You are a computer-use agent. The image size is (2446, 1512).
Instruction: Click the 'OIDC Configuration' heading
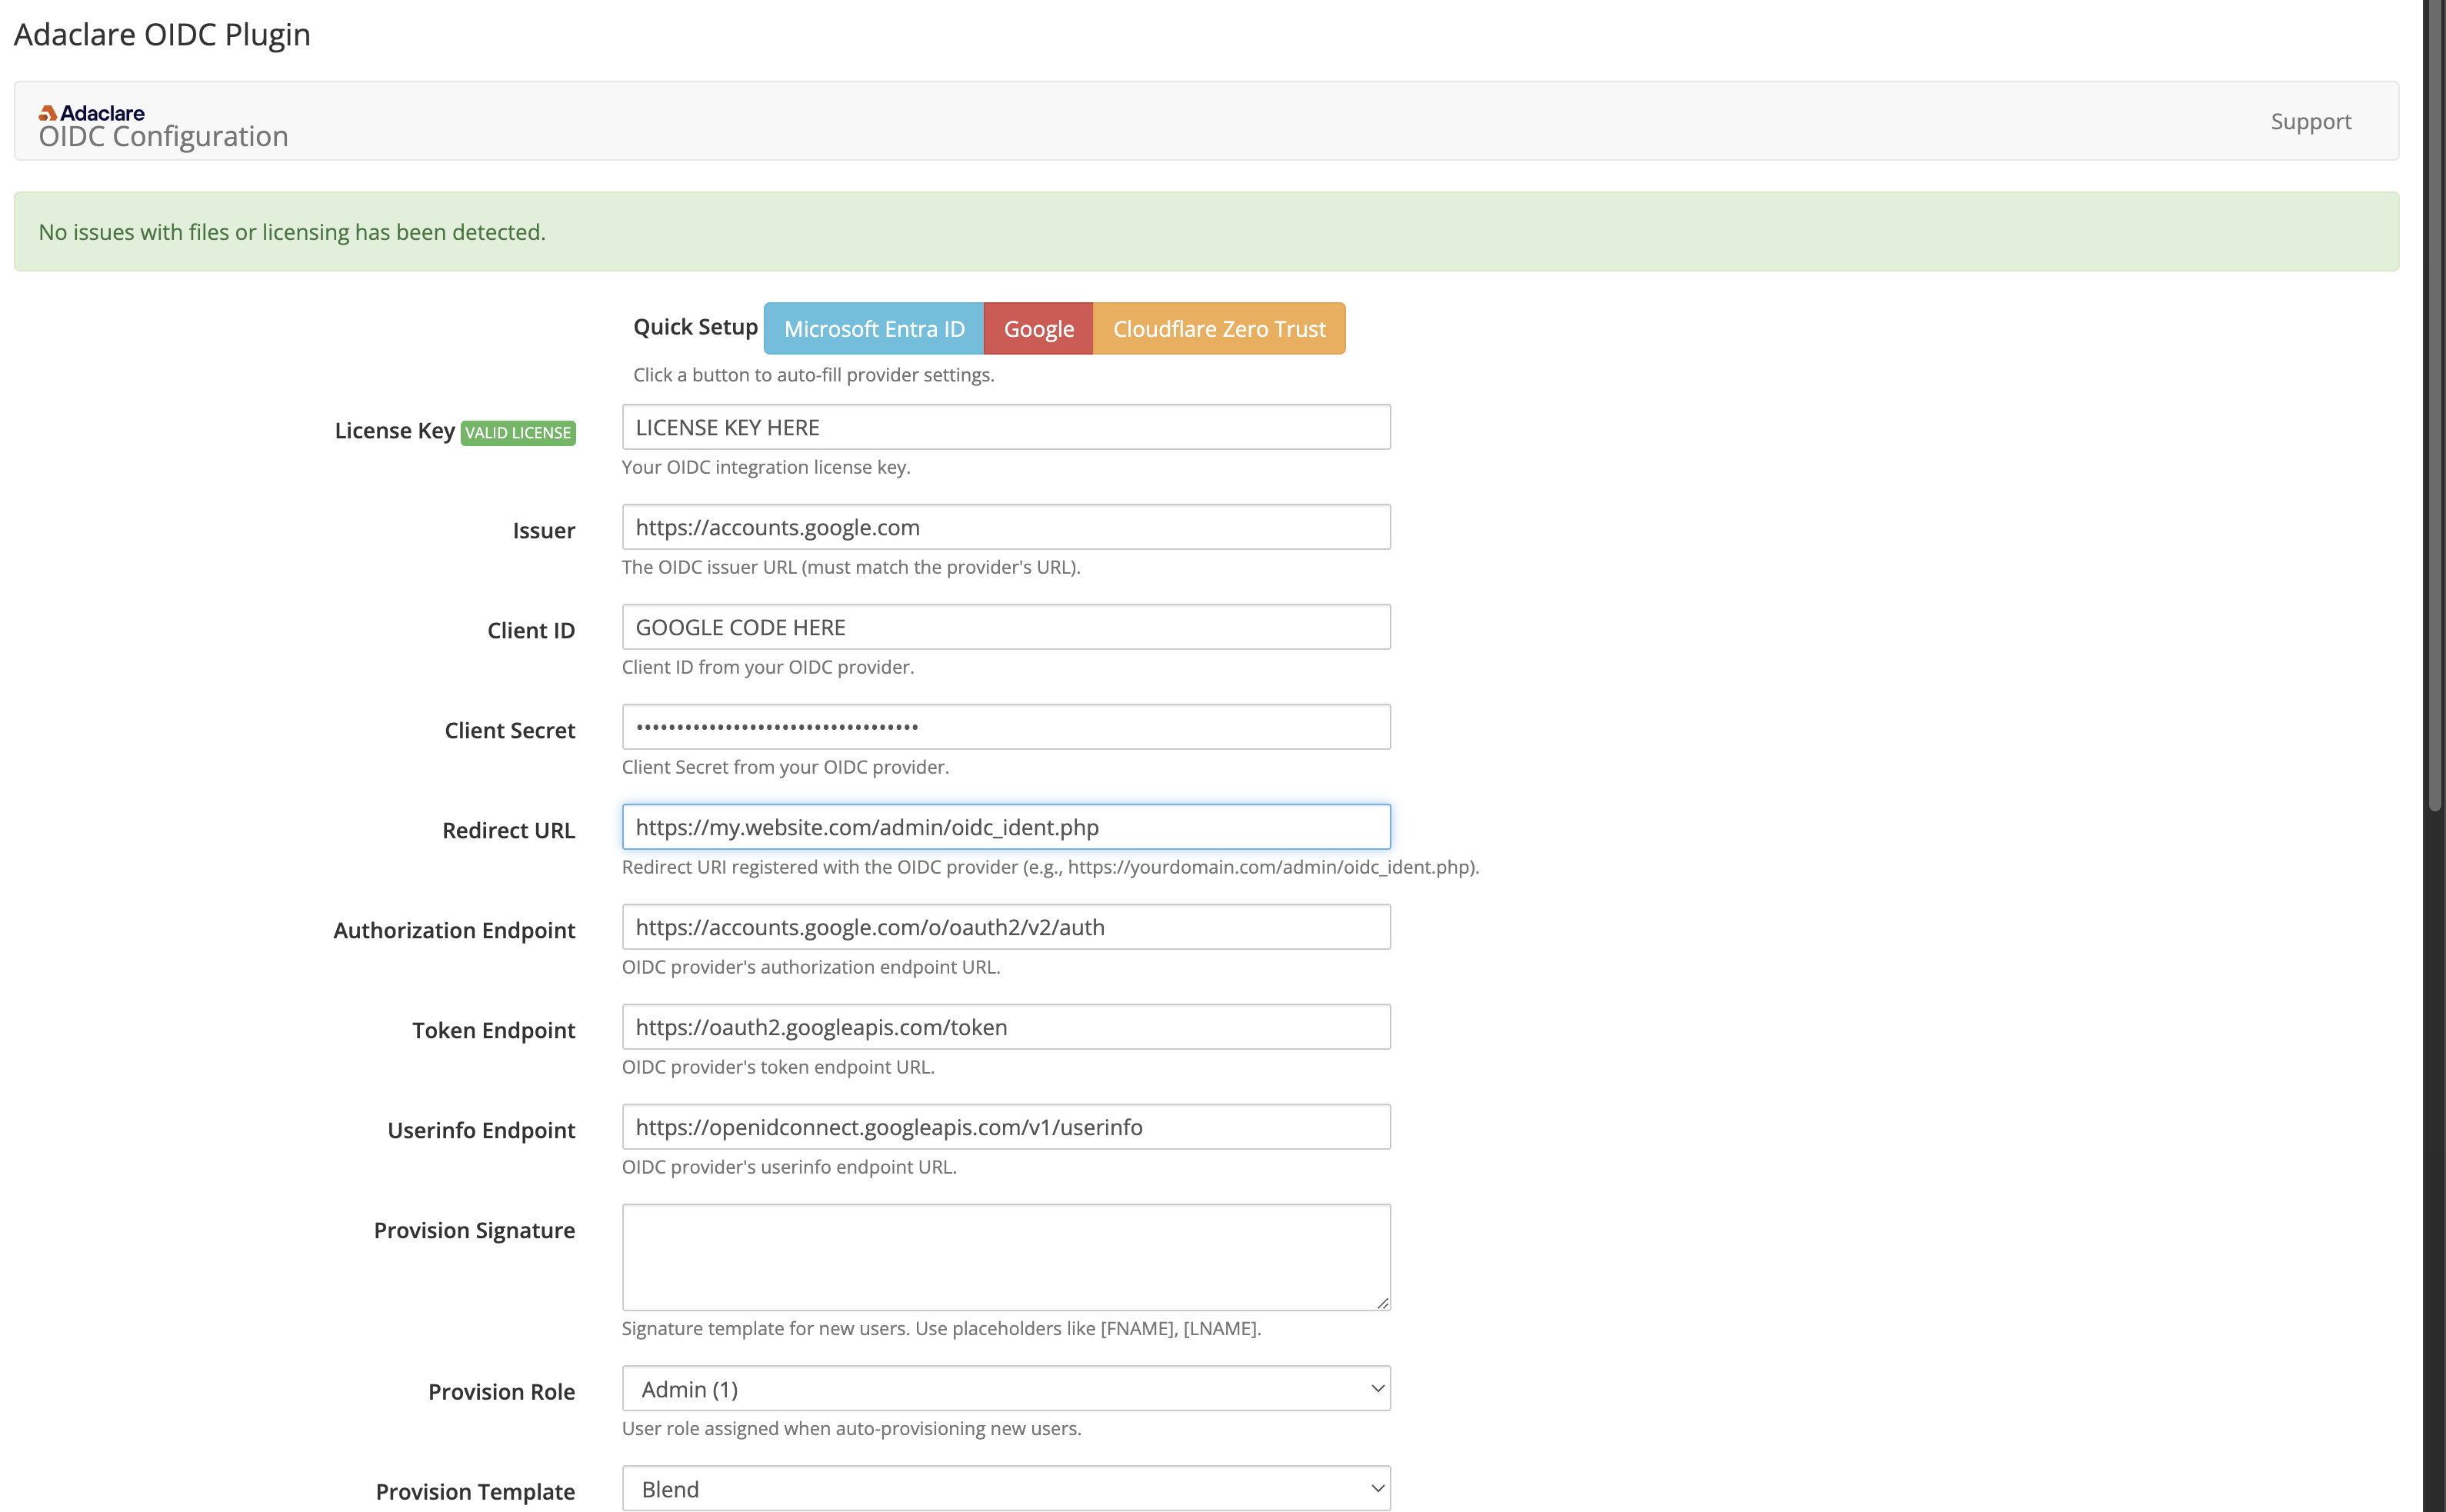click(163, 136)
